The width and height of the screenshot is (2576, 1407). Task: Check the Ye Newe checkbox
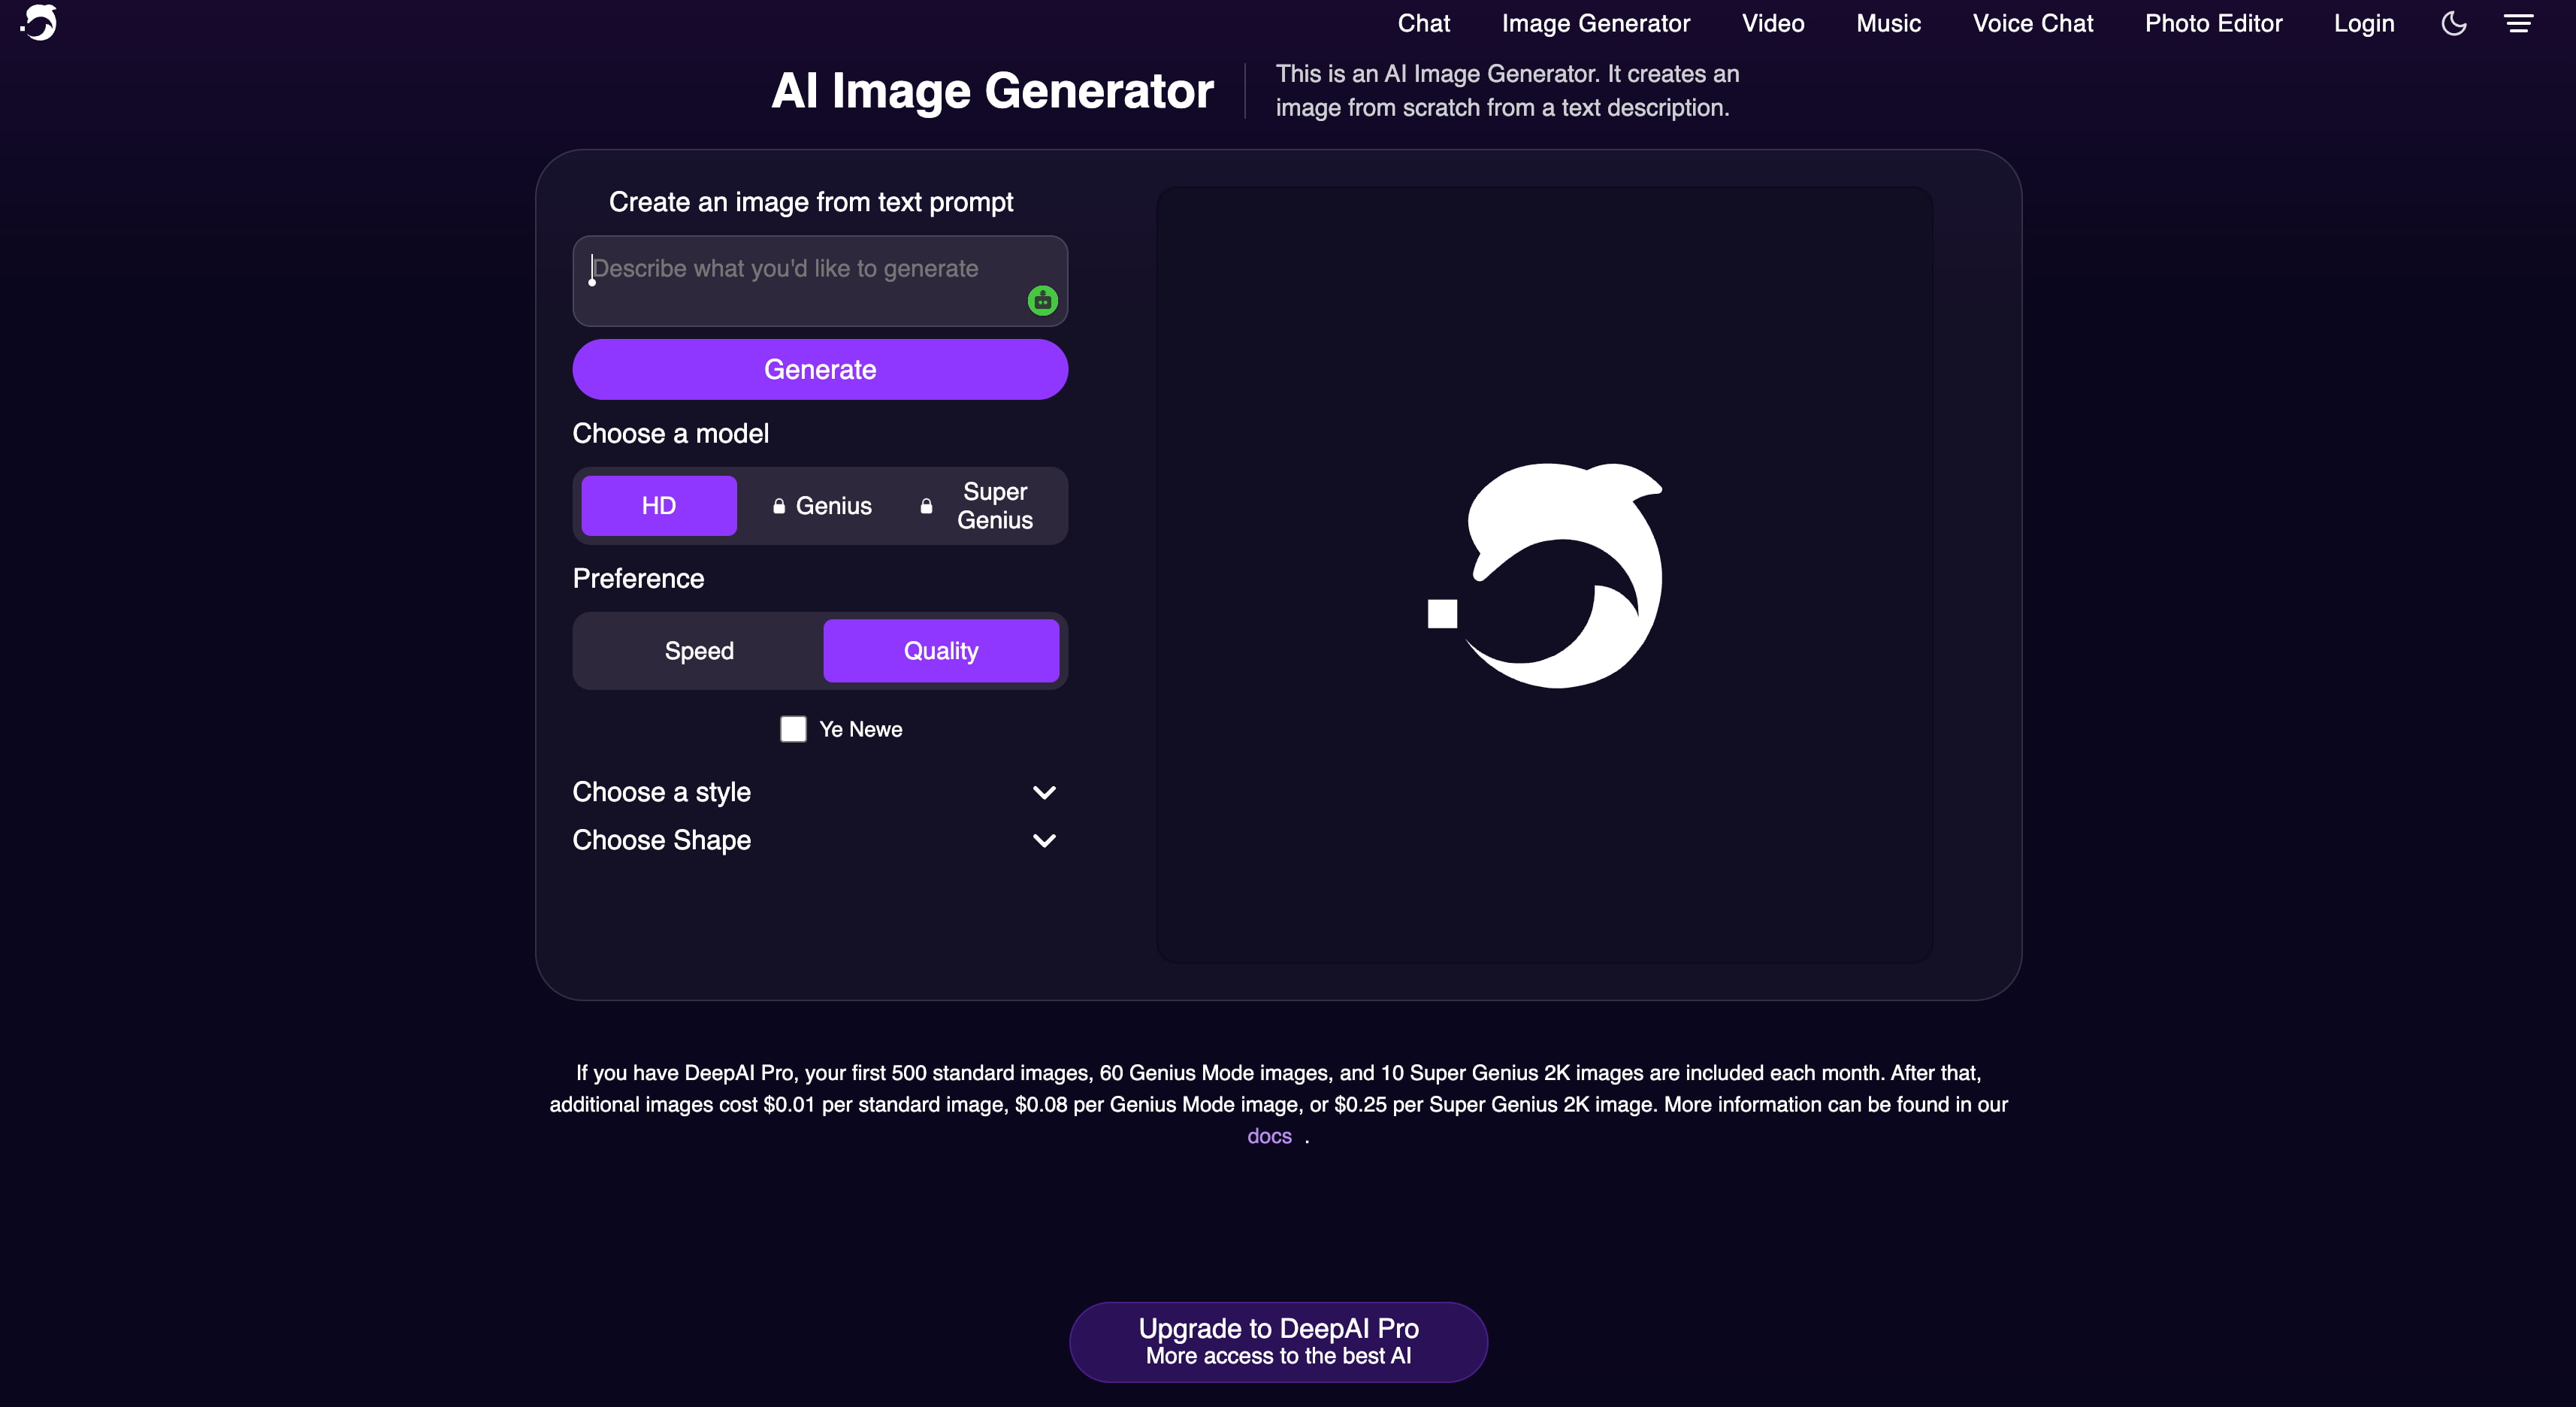[x=793, y=729]
